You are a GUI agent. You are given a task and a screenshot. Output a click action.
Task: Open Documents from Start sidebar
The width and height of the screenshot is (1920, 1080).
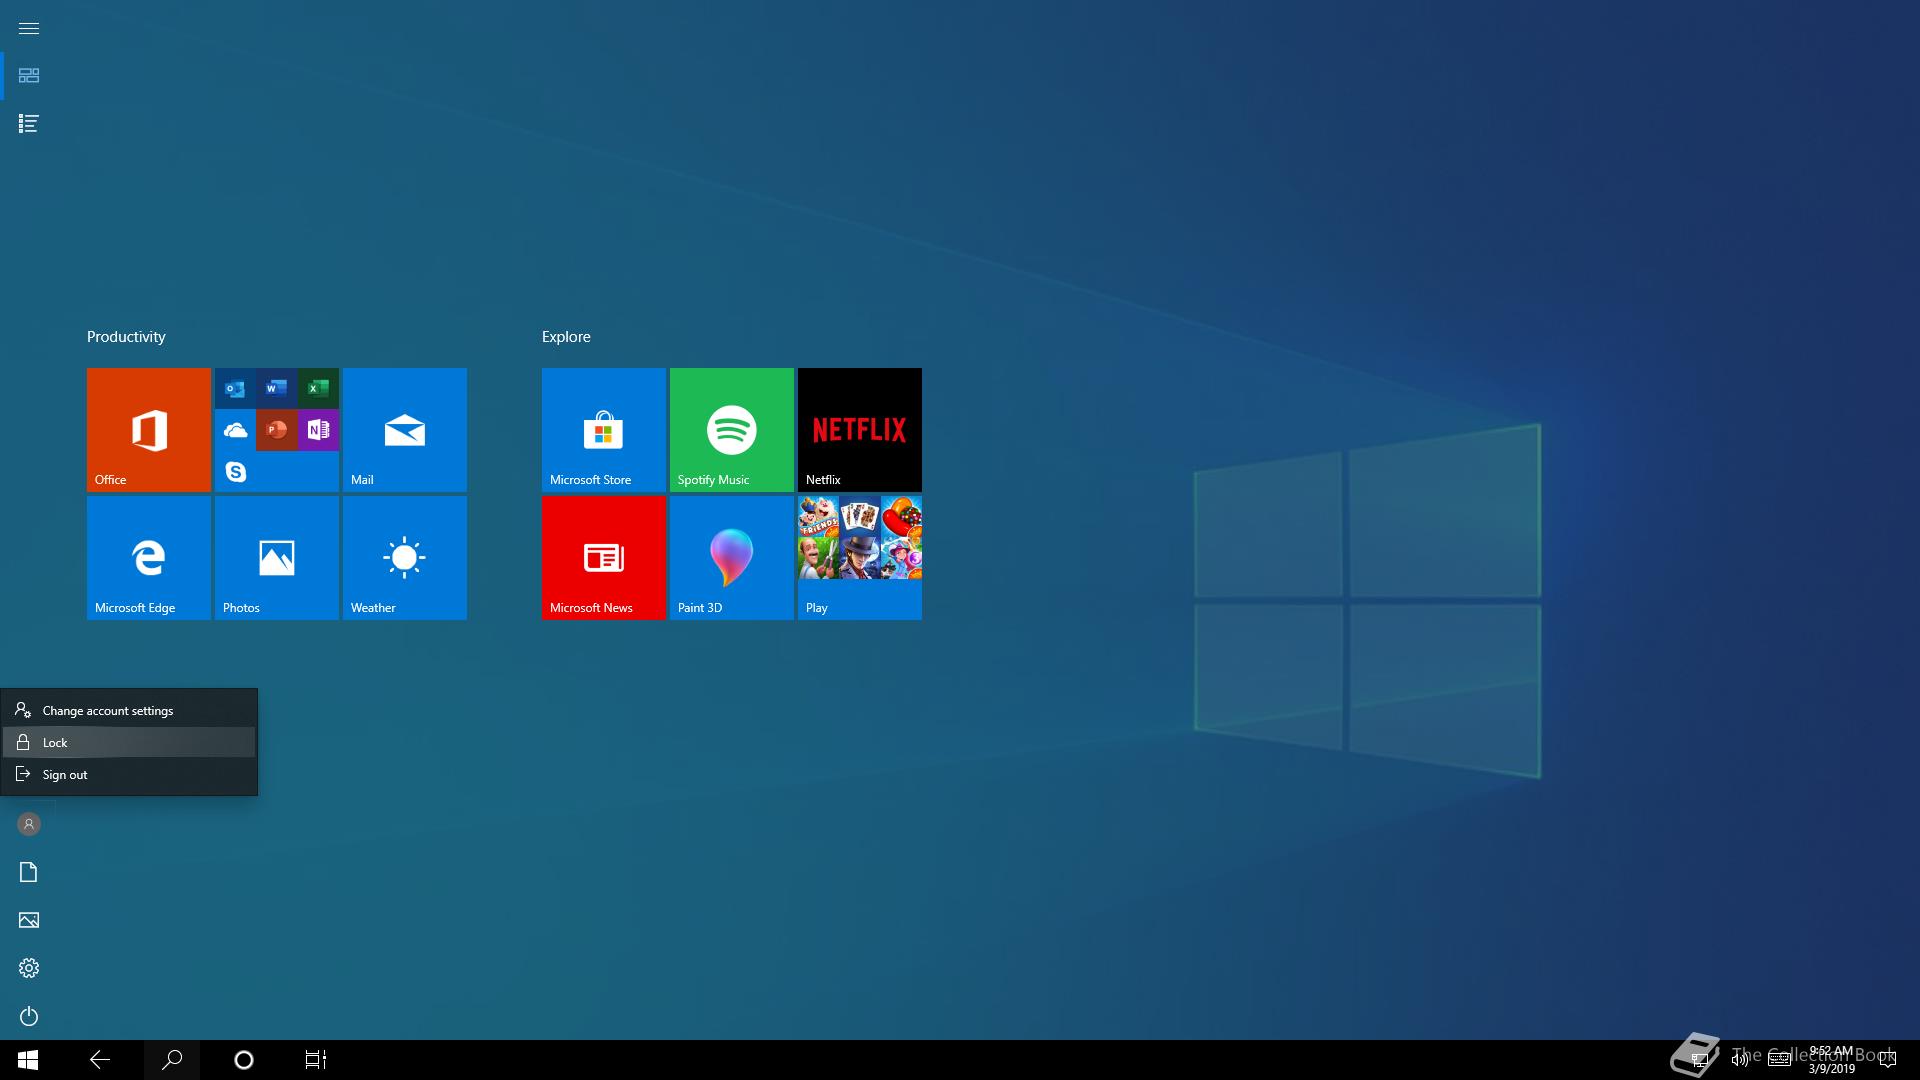click(28, 872)
